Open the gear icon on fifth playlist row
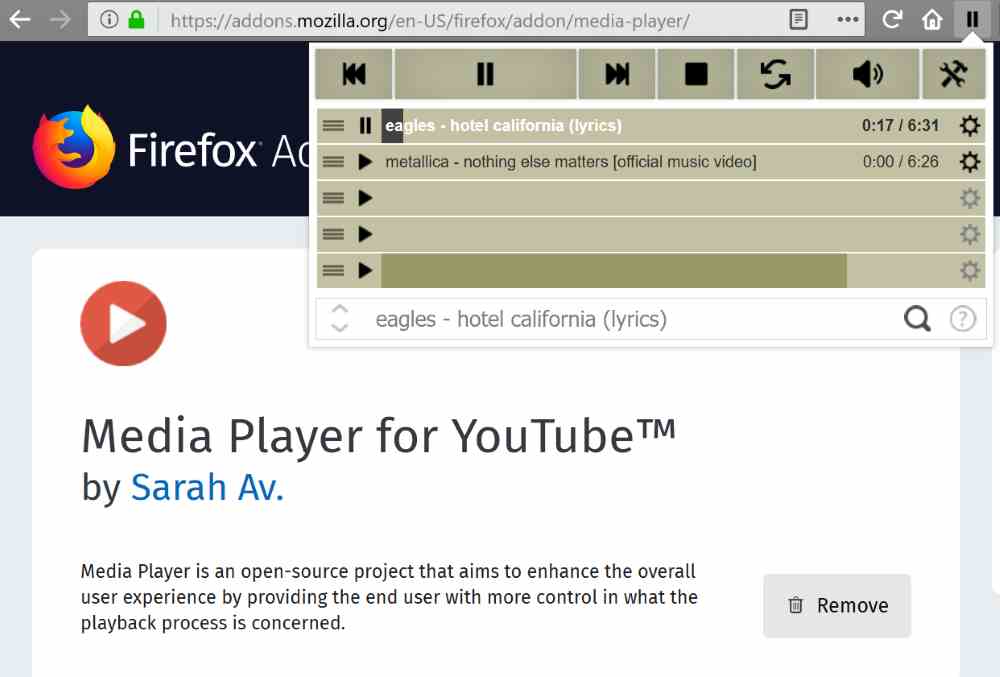 (969, 271)
